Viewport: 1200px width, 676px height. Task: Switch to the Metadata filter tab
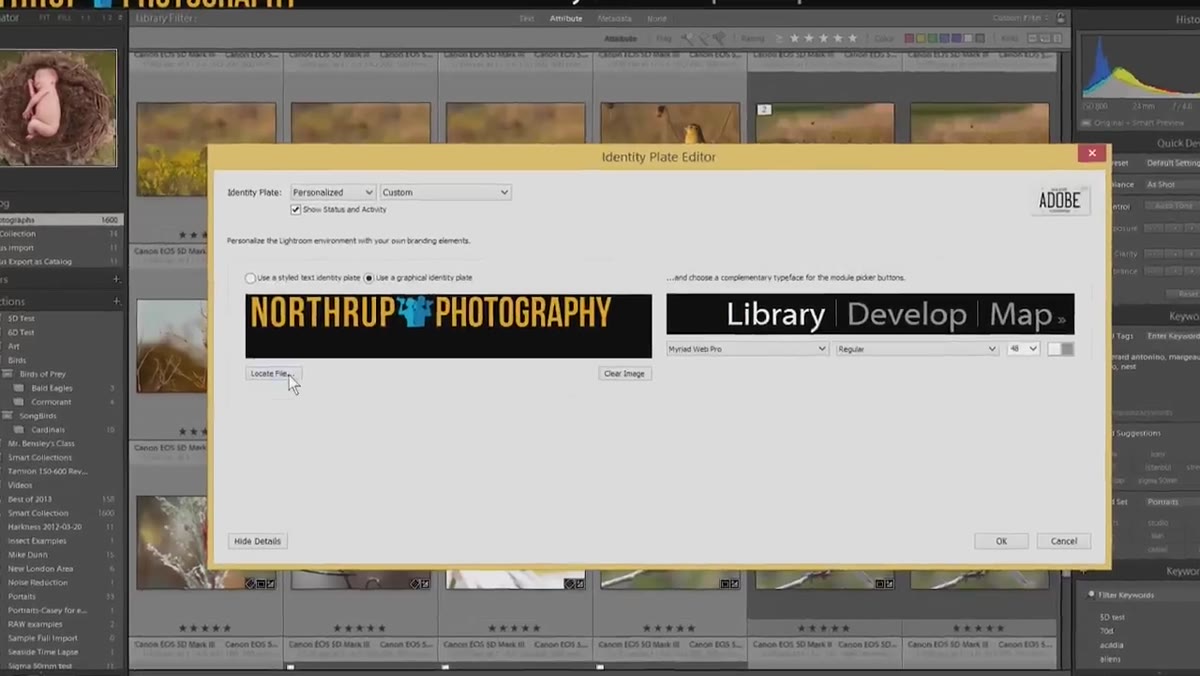pos(614,18)
